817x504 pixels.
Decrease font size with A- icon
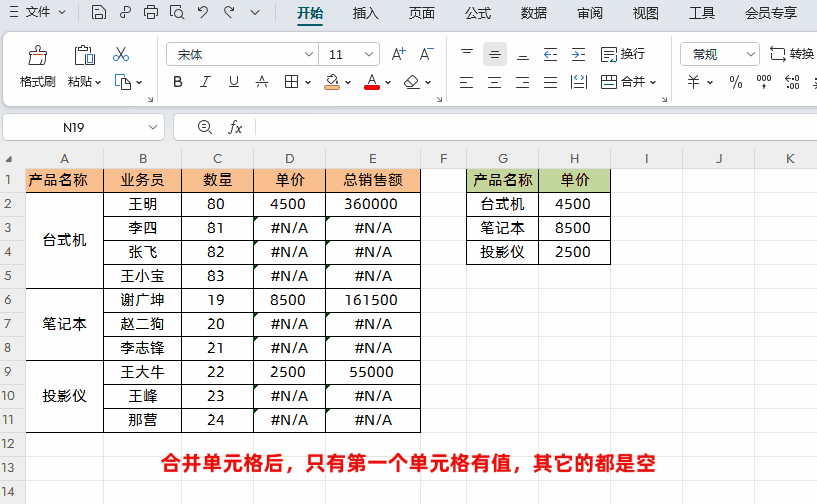[x=426, y=54]
